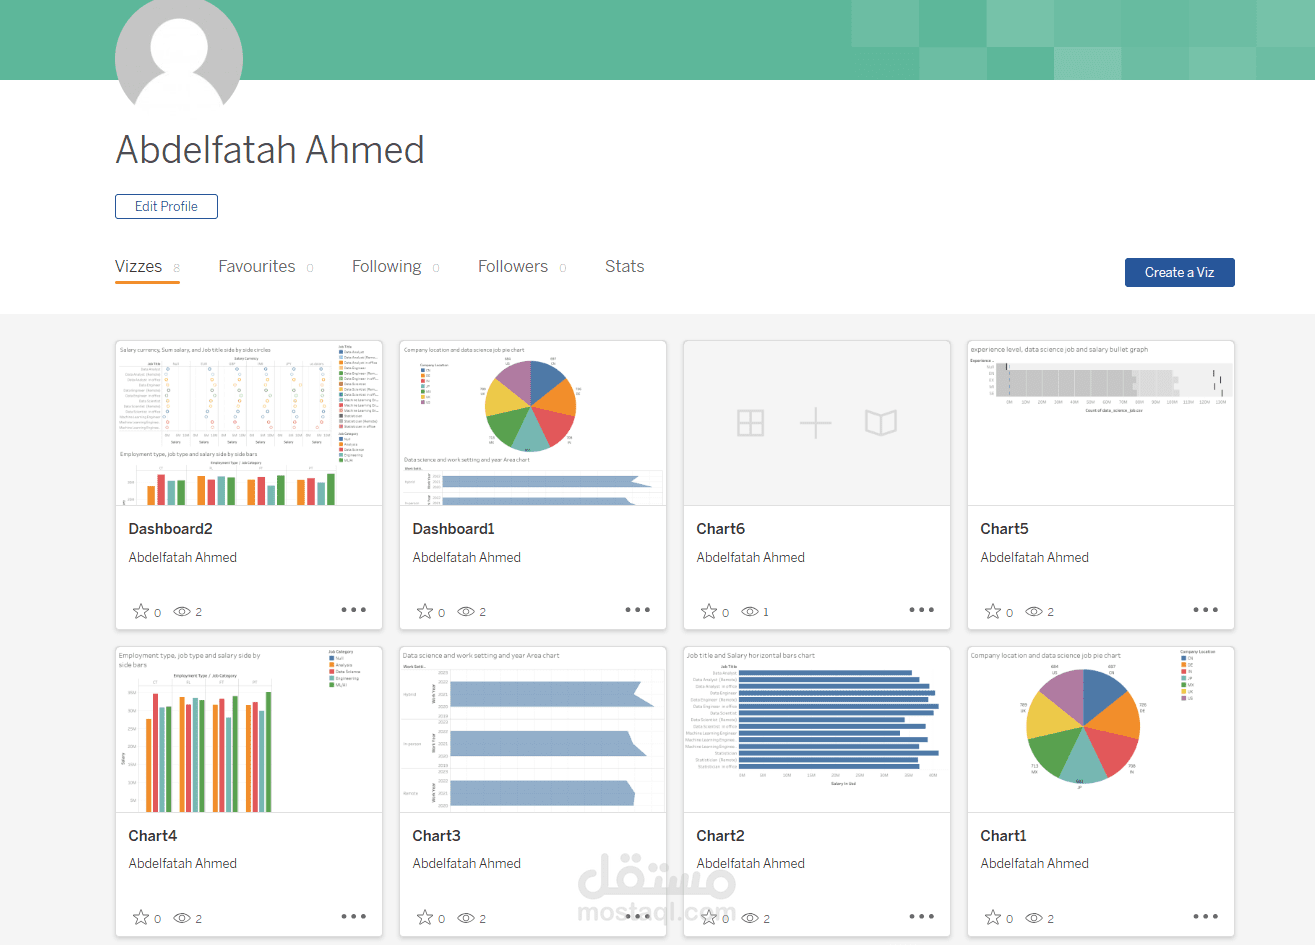1315x945 pixels.
Task: Open the Dashboard2 title link
Action: click(170, 529)
